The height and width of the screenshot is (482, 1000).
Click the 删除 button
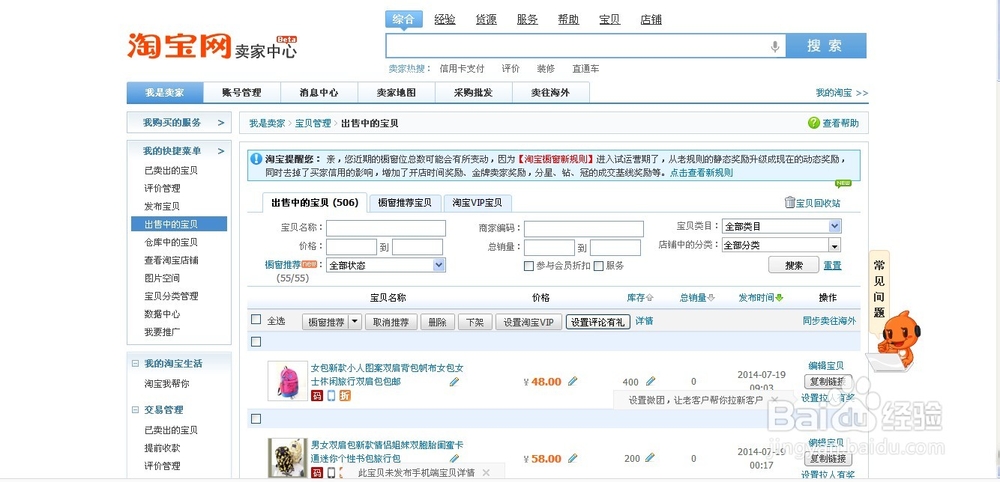click(438, 322)
